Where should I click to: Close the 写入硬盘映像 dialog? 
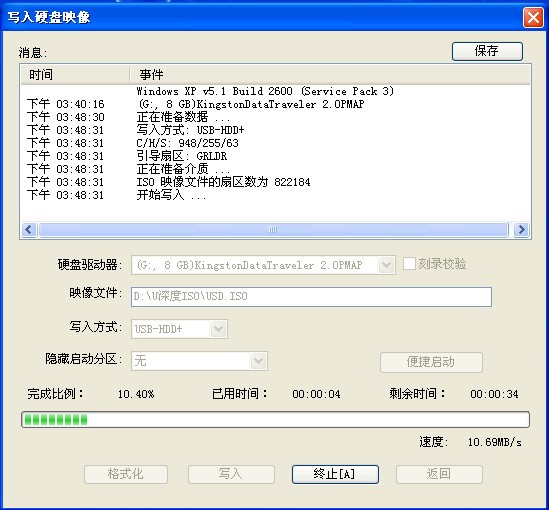pos(533,17)
